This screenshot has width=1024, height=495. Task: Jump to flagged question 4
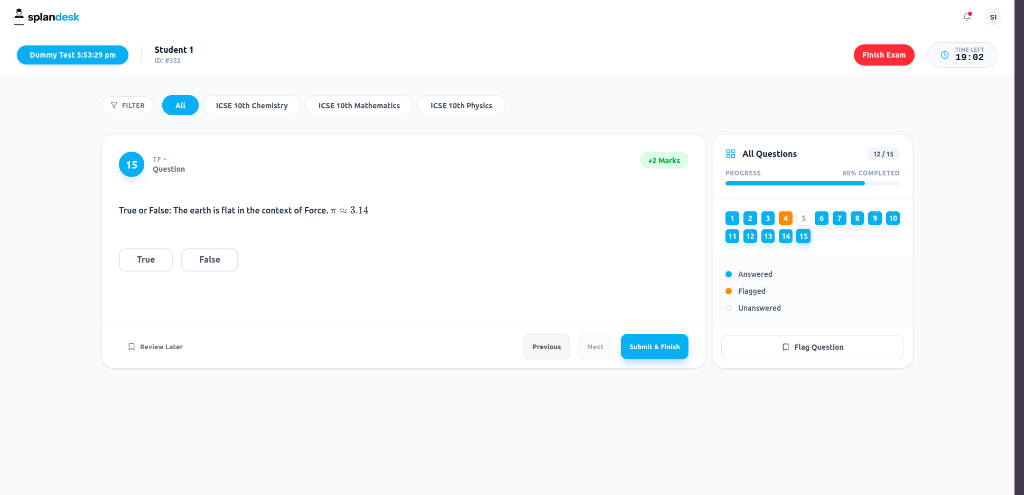click(x=786, y=219)
